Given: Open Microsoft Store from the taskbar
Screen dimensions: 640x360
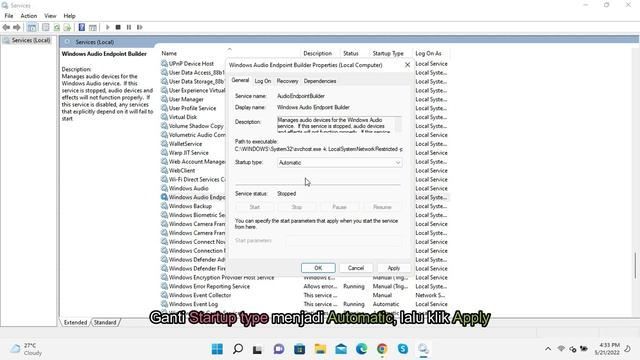Looking at the screenshot, I should pos(300,349).
